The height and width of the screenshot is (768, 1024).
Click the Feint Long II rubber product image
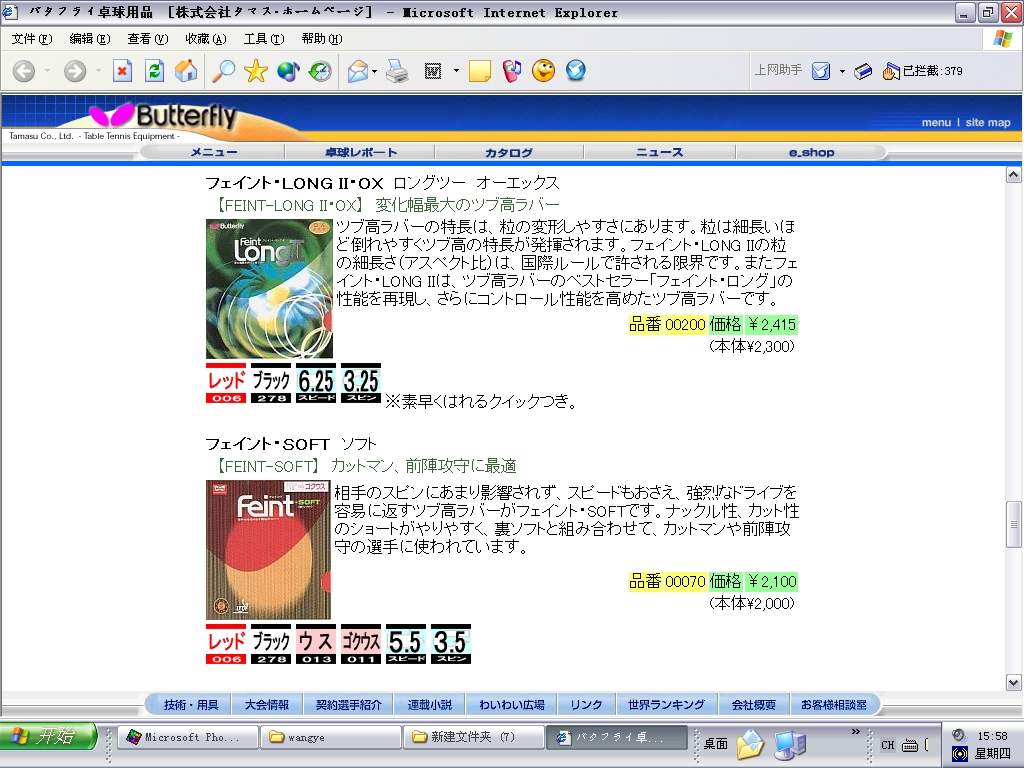pos(269,289)
